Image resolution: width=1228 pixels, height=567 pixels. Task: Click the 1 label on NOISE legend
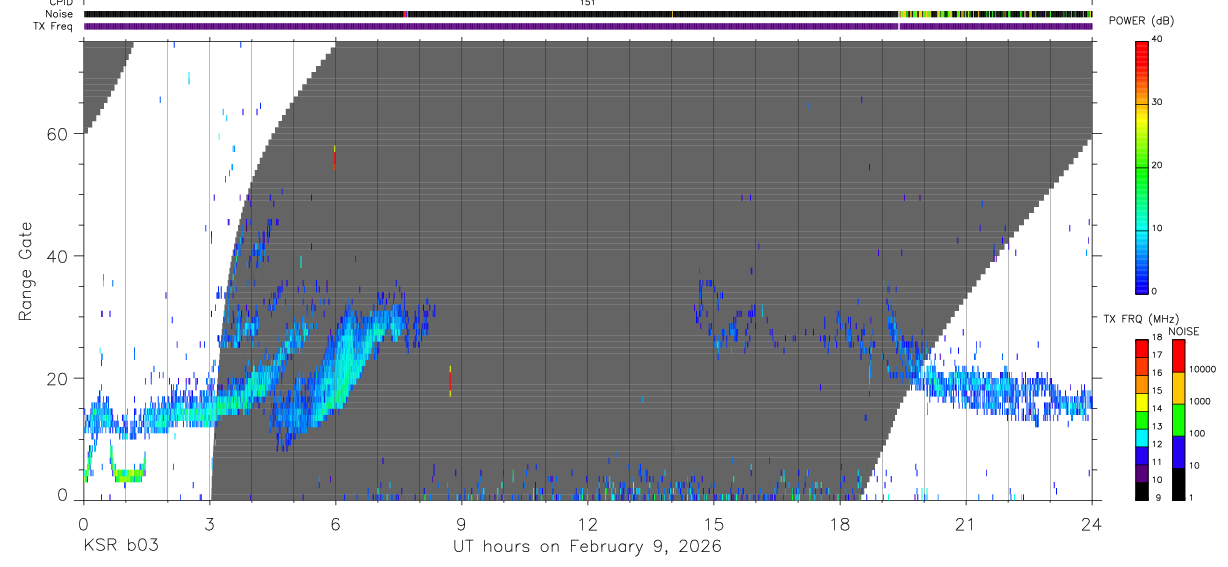pyautogui.click(x=1190, y=498)
